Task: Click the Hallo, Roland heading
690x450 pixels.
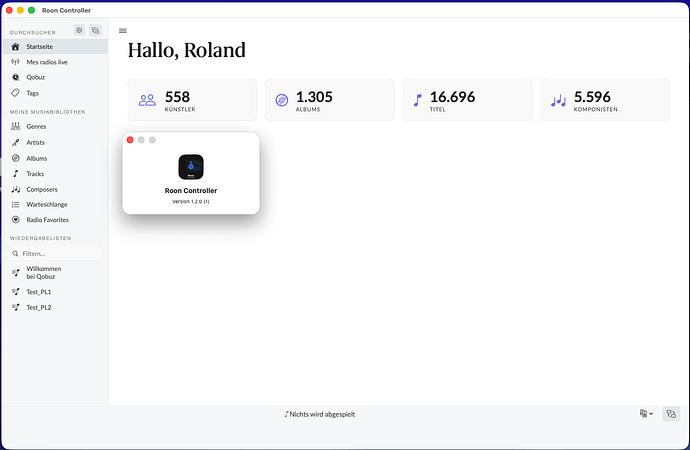Action: [187, 50]
